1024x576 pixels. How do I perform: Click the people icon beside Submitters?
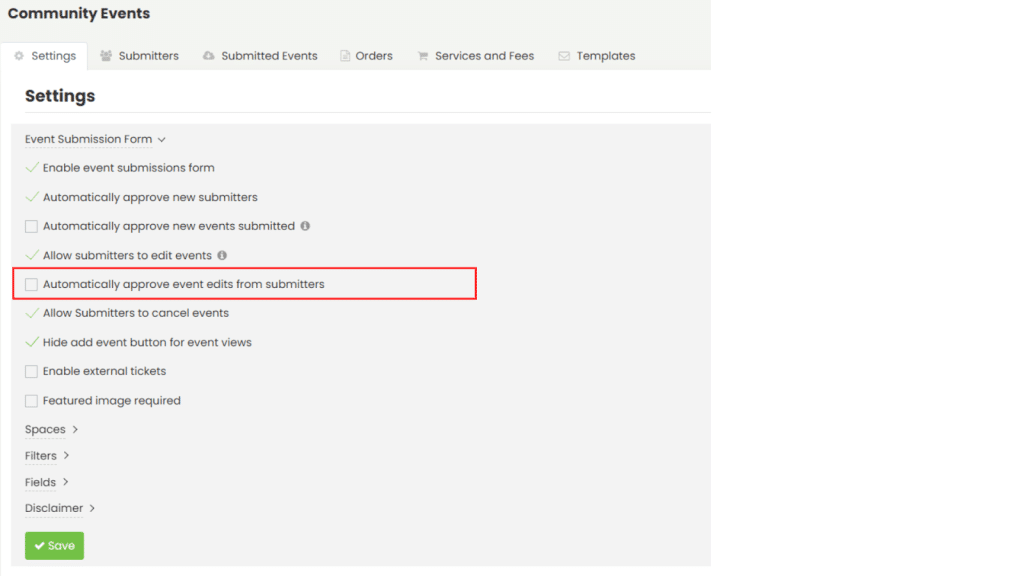tap(107, 56)
